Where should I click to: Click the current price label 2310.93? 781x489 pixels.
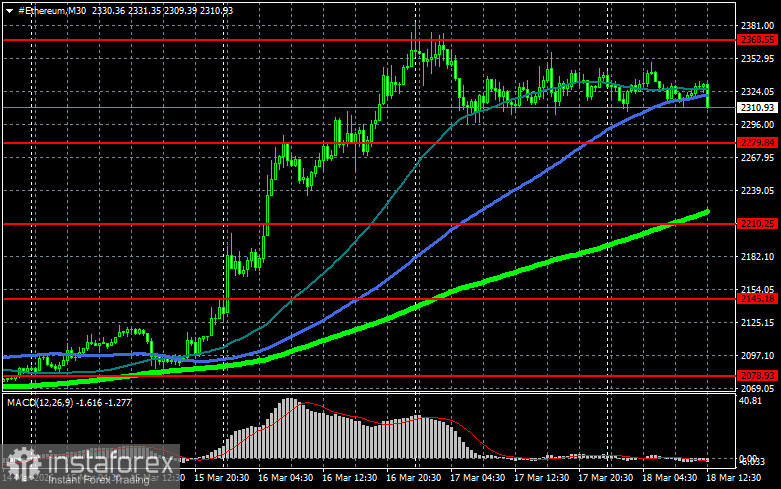pos(758,108)
